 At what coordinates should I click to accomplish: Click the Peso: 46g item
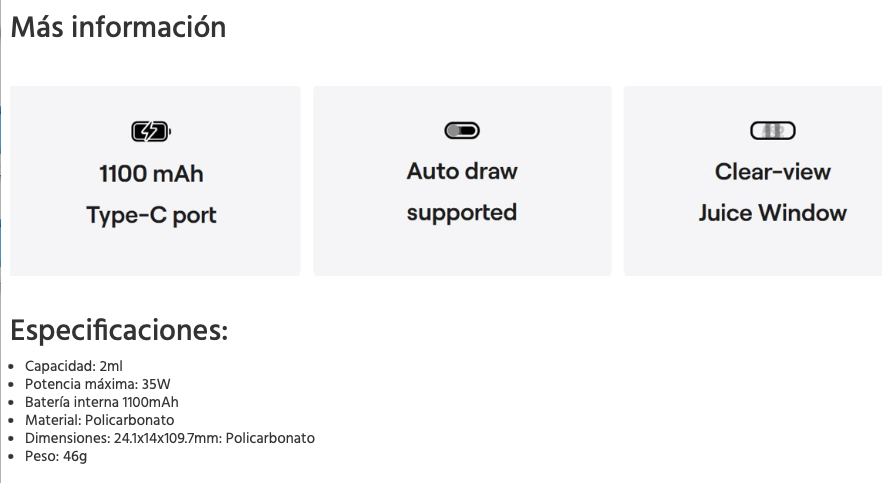(x=56, y=456)
